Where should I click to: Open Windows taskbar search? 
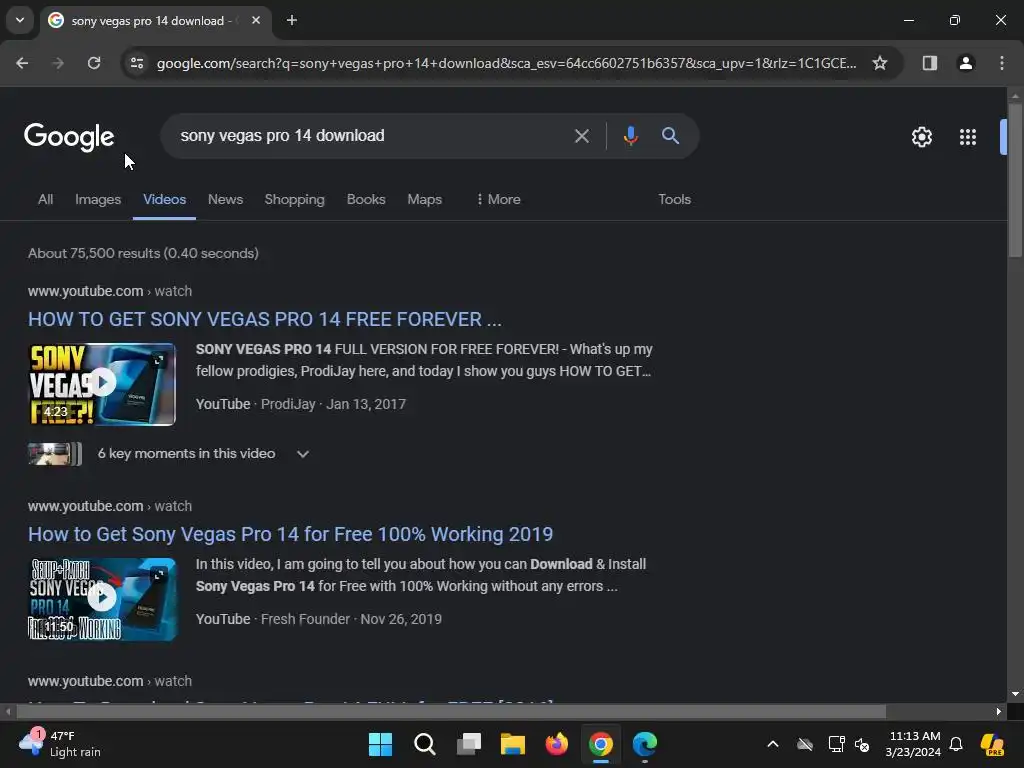pos(424,744)
